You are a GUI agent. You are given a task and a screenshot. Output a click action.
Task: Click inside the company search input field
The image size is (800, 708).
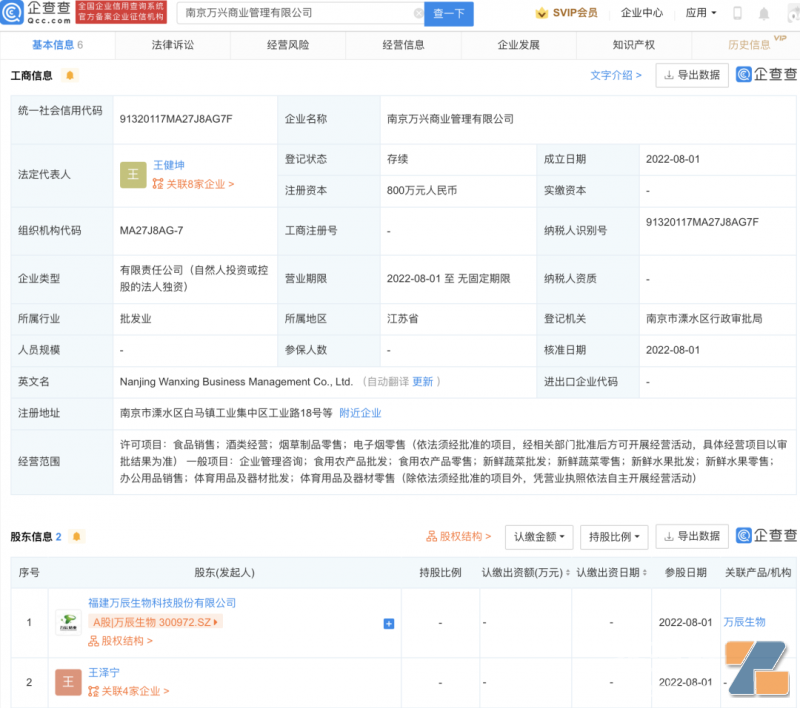pos(300,13)
